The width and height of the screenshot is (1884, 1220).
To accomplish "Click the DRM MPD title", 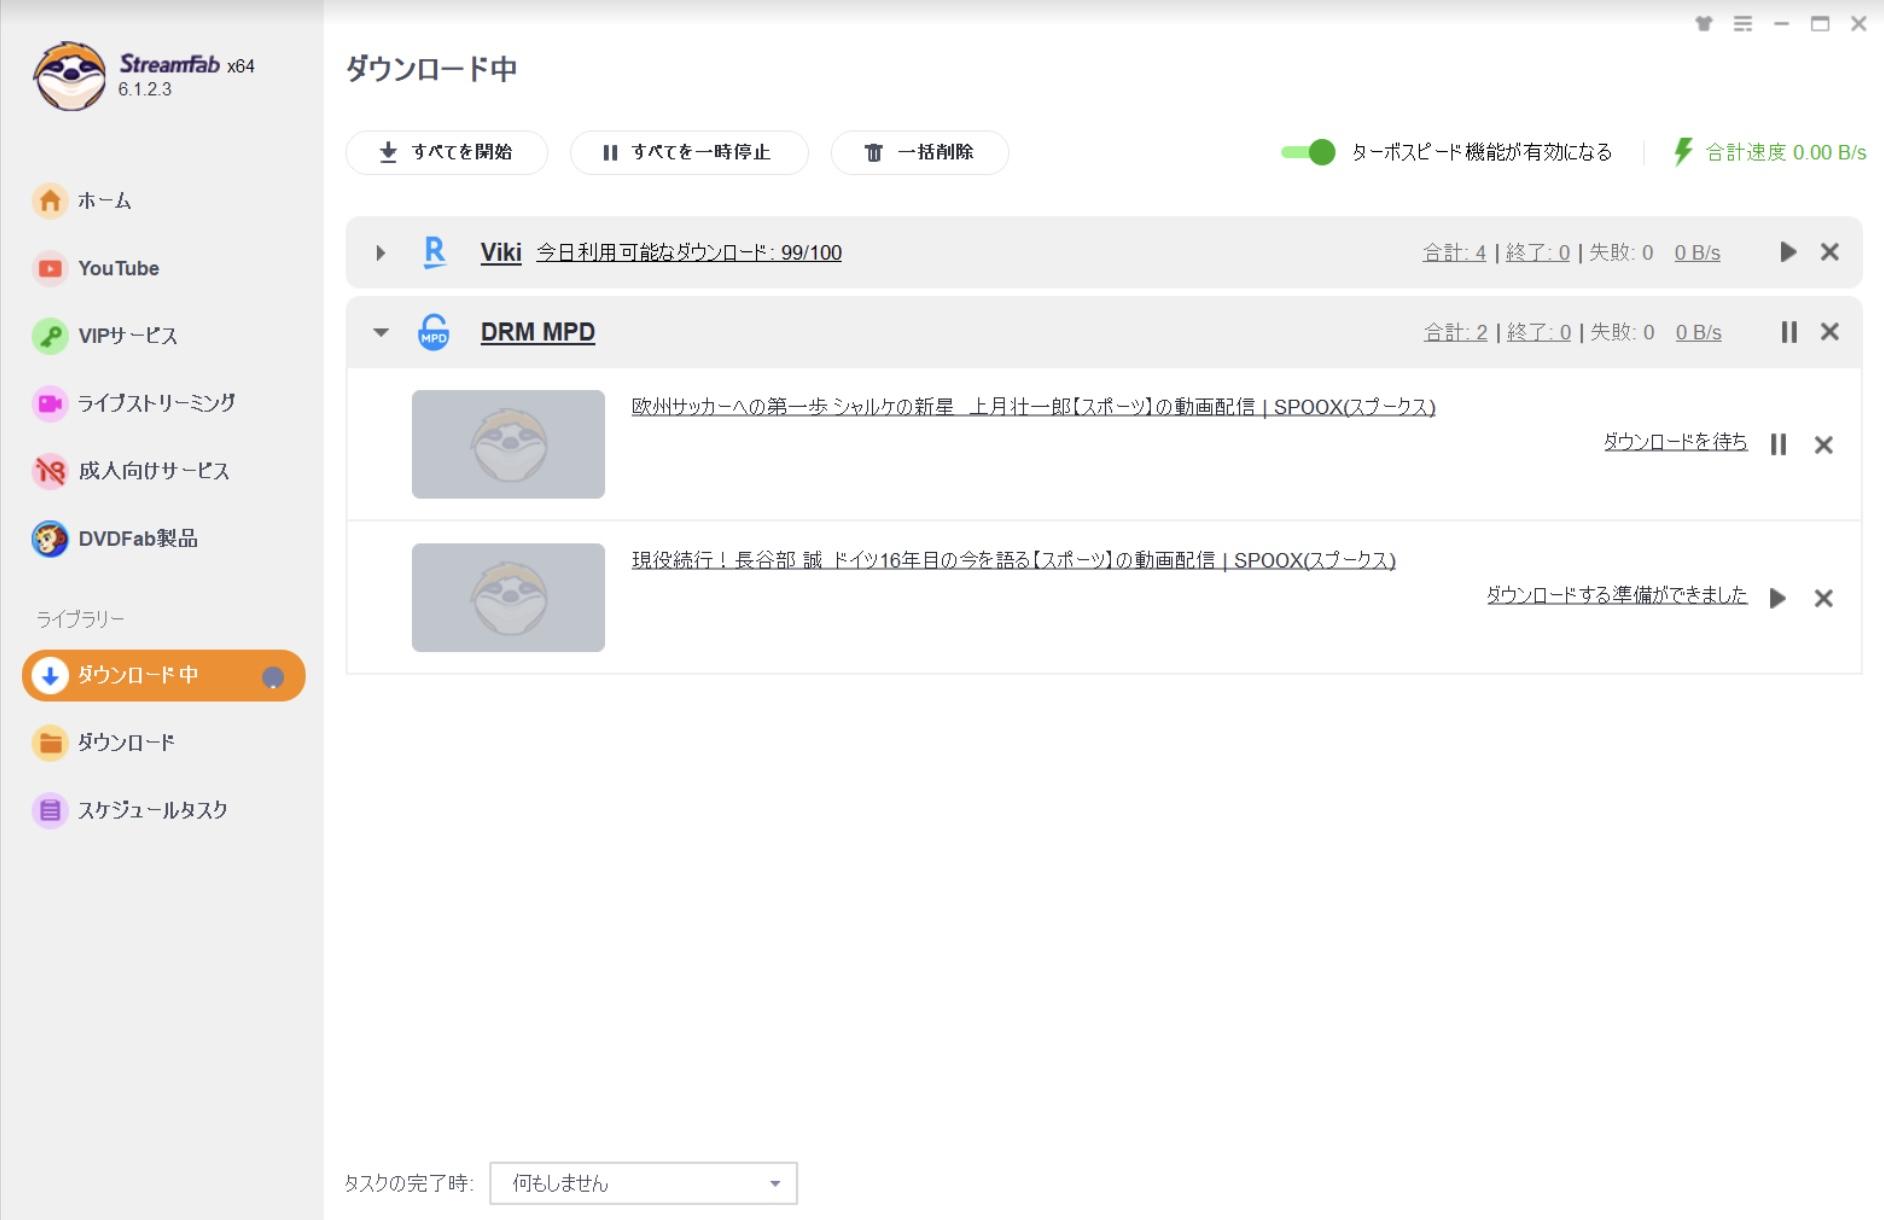I will [538, 332].
